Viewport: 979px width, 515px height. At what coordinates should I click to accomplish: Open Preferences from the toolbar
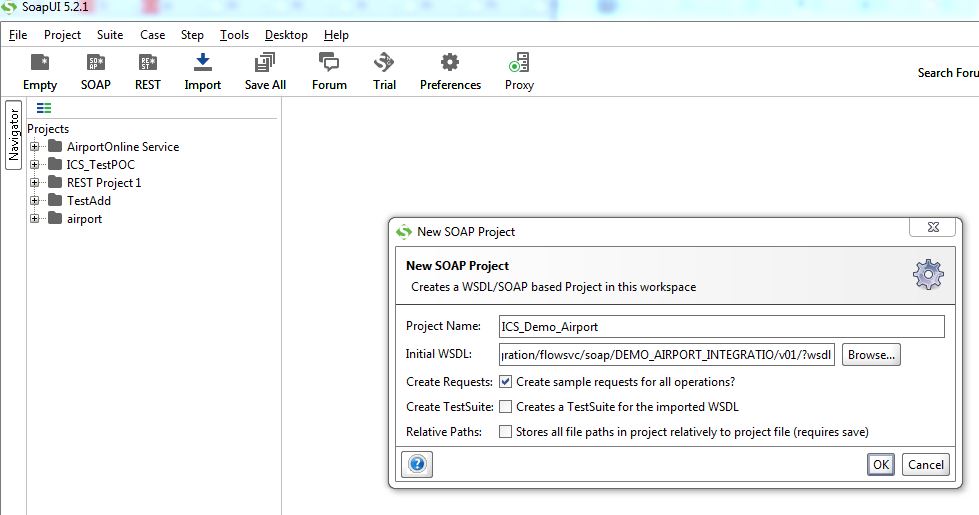pyautogui.click(x=450, y=62)
